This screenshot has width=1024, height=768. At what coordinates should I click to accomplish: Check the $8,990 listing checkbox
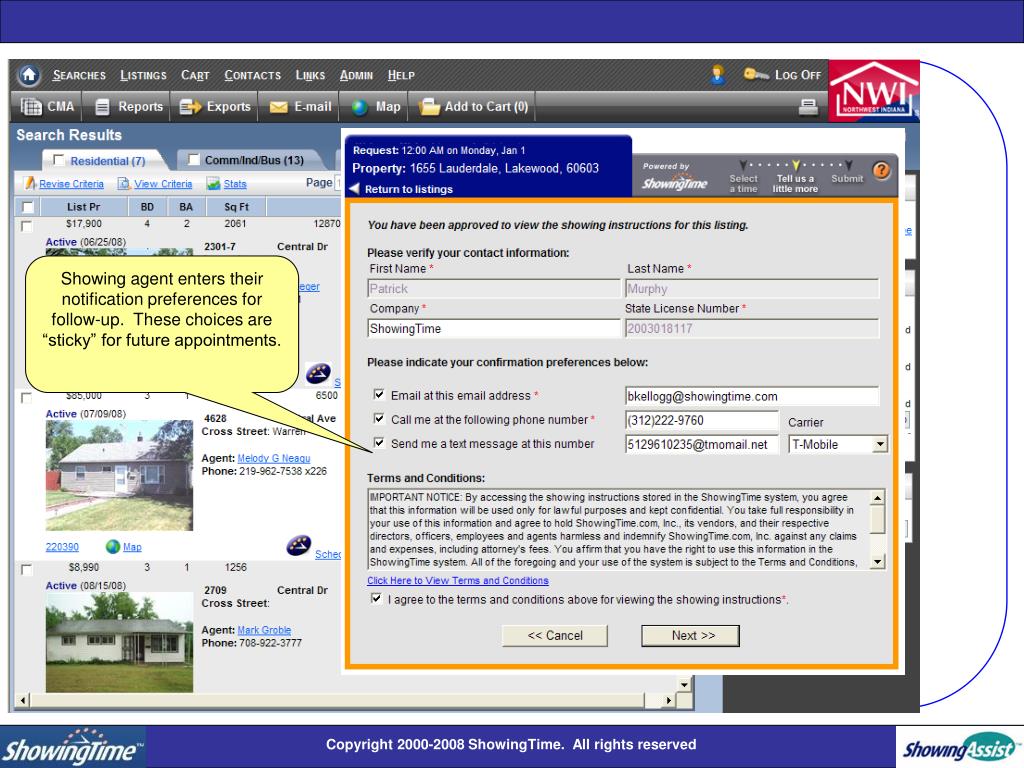(x=26, y=569)
